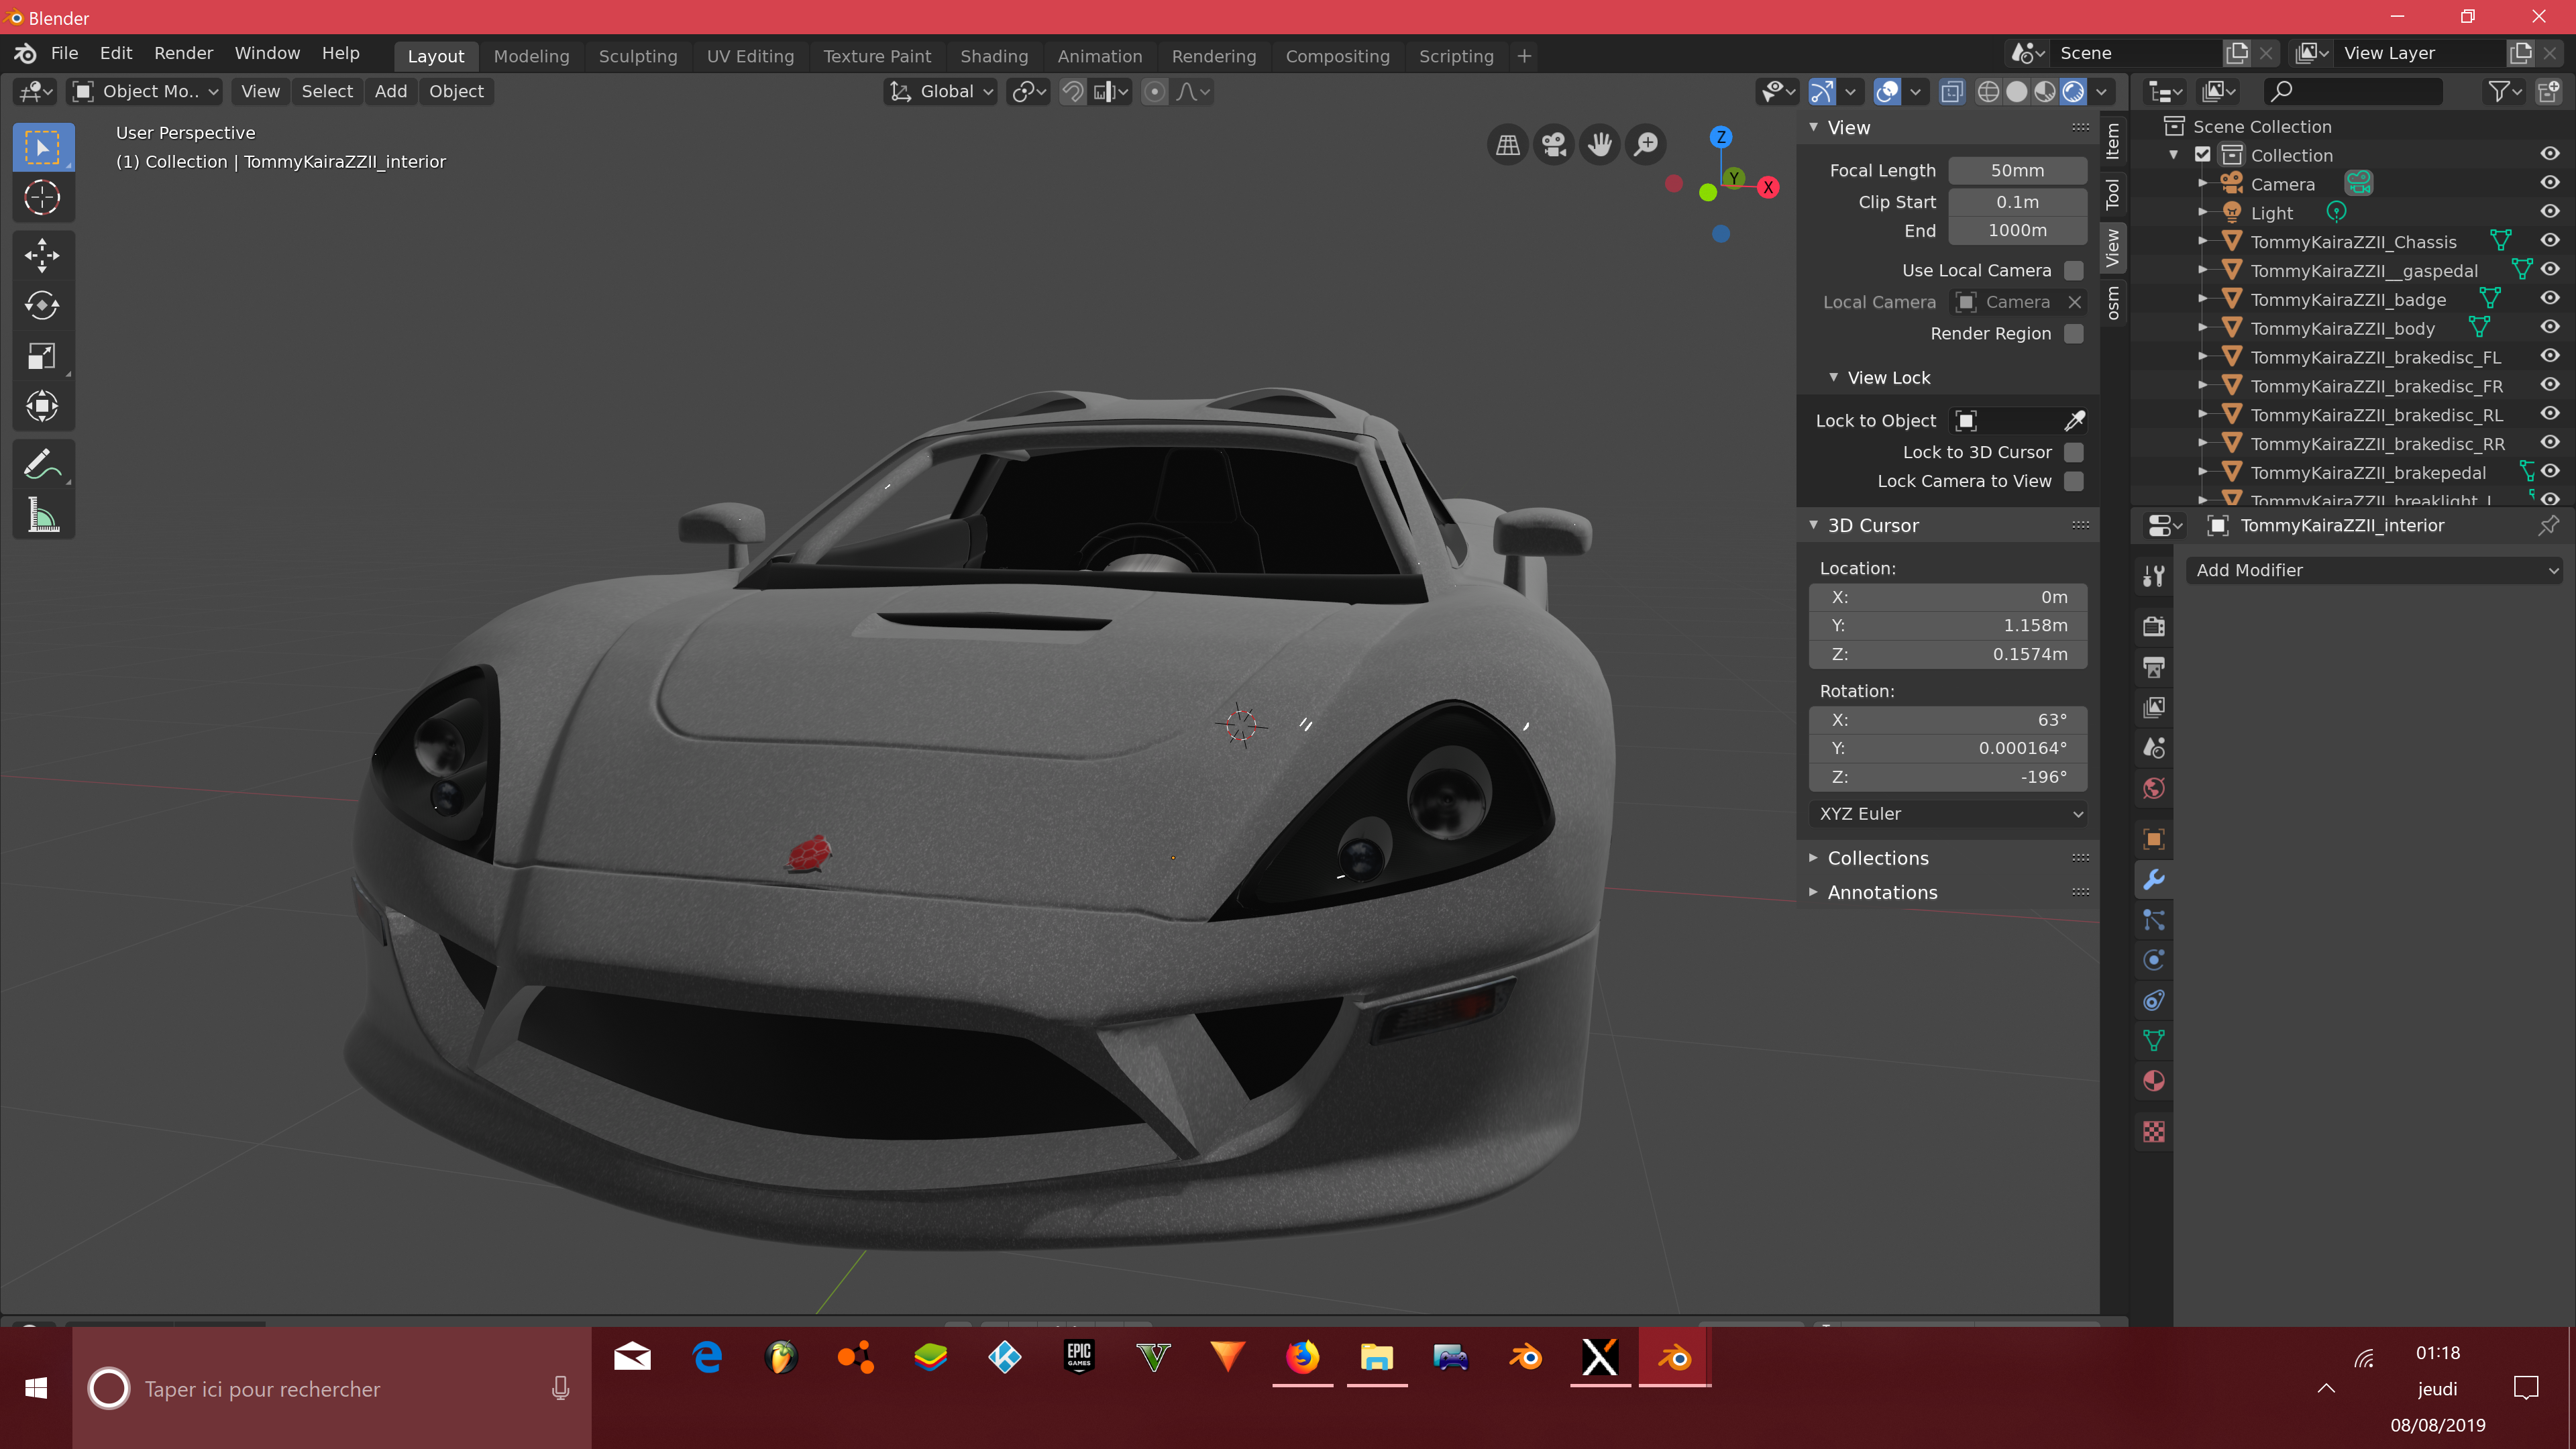Switch to rendered shading mode

tap(2073, 92)
